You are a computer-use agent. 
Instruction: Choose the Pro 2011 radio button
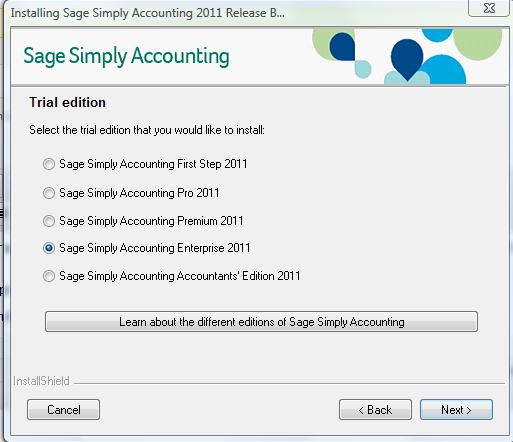(x=49, y=193)
